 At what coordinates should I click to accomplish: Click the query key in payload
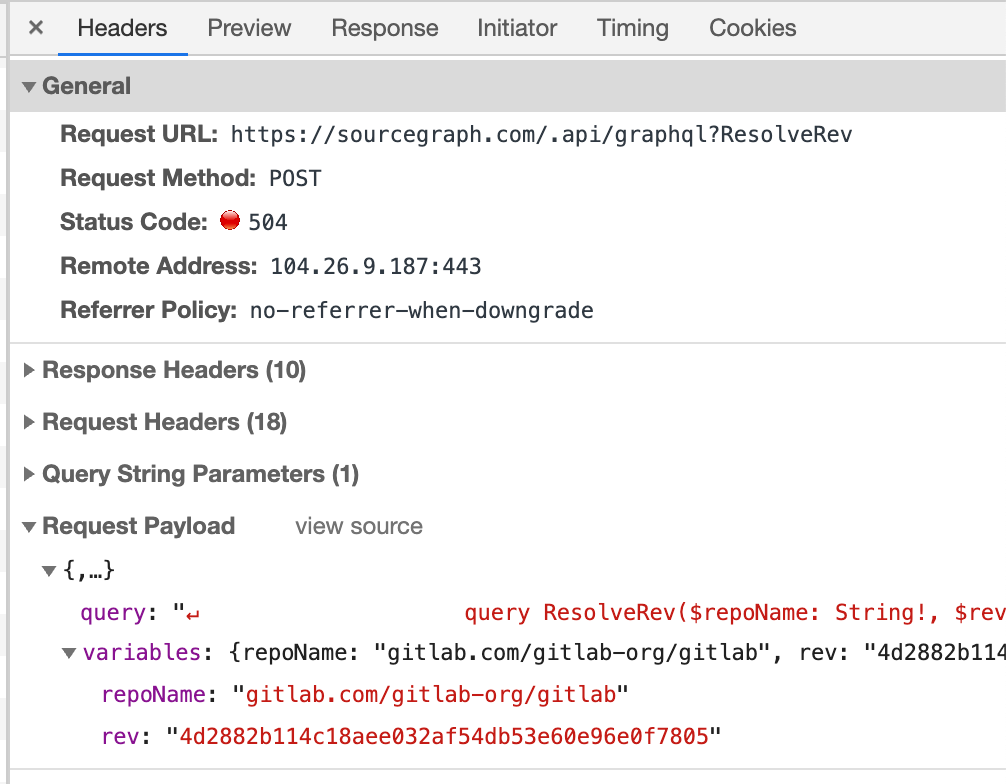[112, 612]
